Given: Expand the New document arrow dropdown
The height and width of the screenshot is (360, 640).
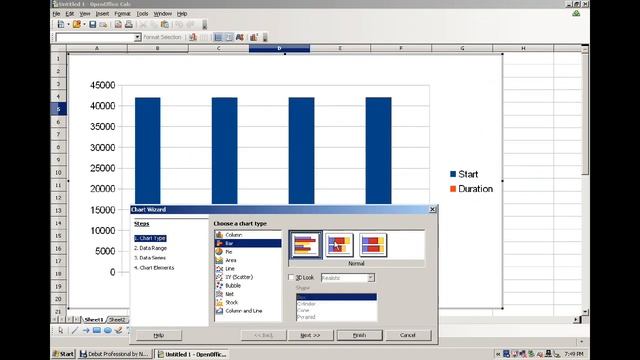Looking at the screenshot, I should pyautogui.click(x=69, y=25).
